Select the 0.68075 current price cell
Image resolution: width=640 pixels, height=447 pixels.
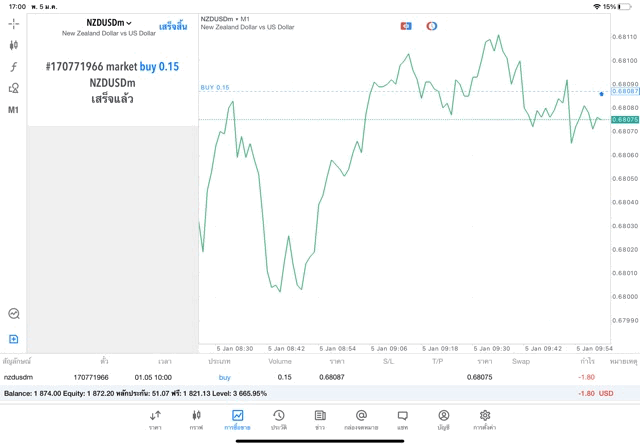[480, 377]
